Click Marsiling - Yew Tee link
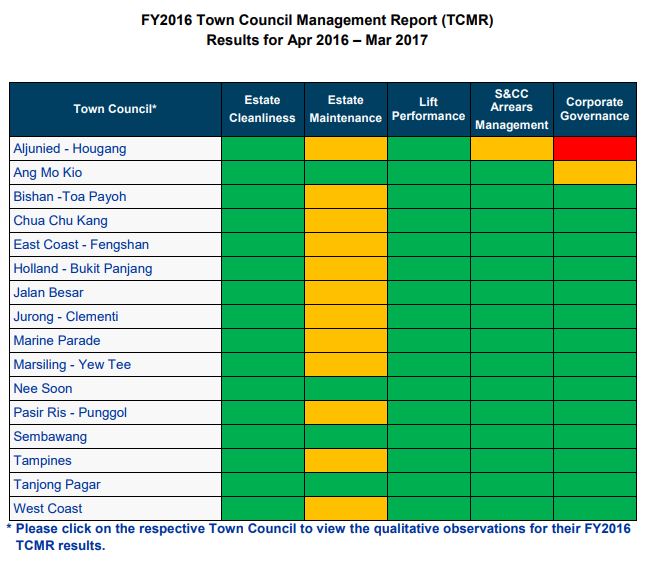 click(72, 365)
